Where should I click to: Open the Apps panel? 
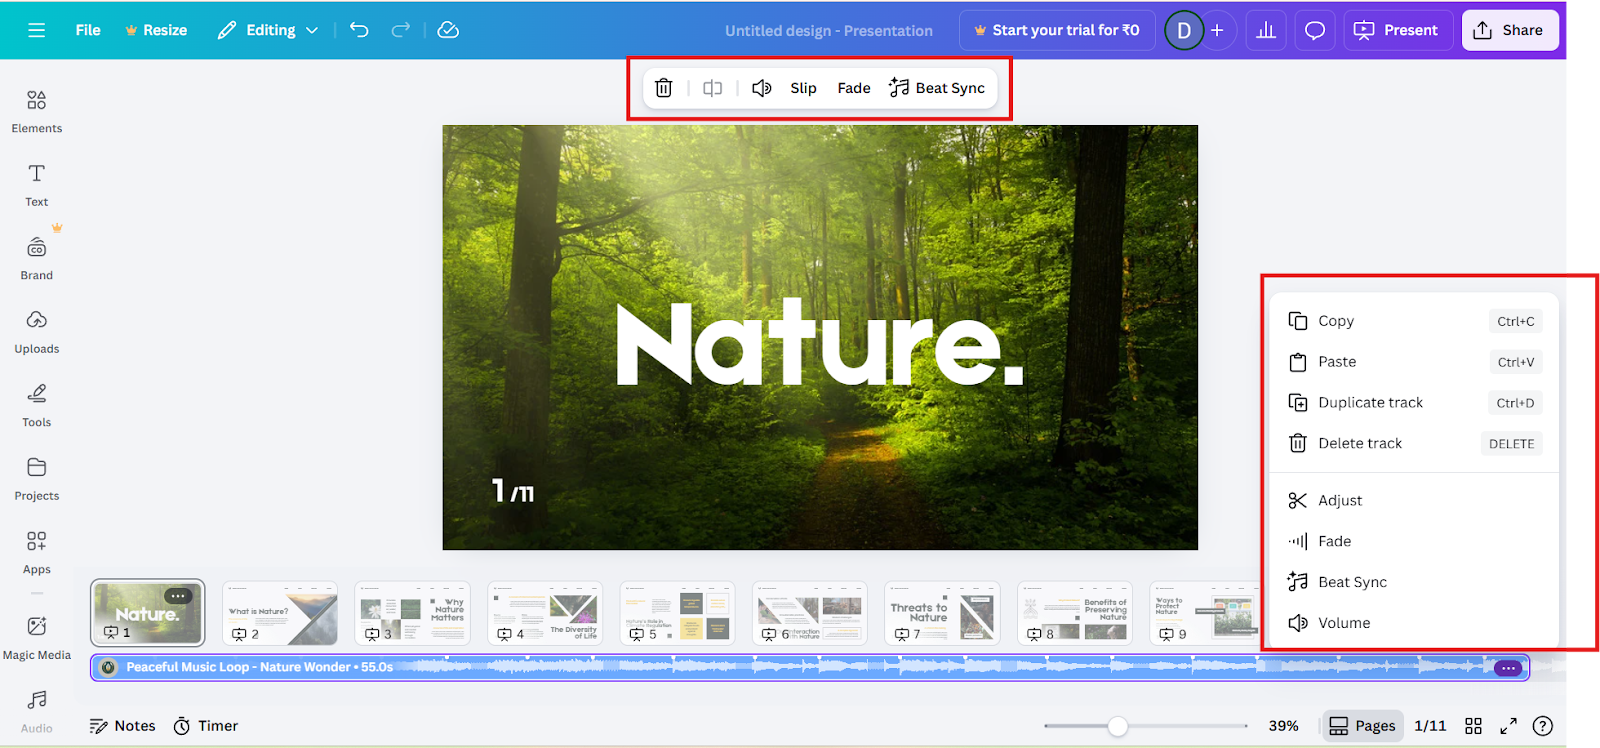(37, 552)
